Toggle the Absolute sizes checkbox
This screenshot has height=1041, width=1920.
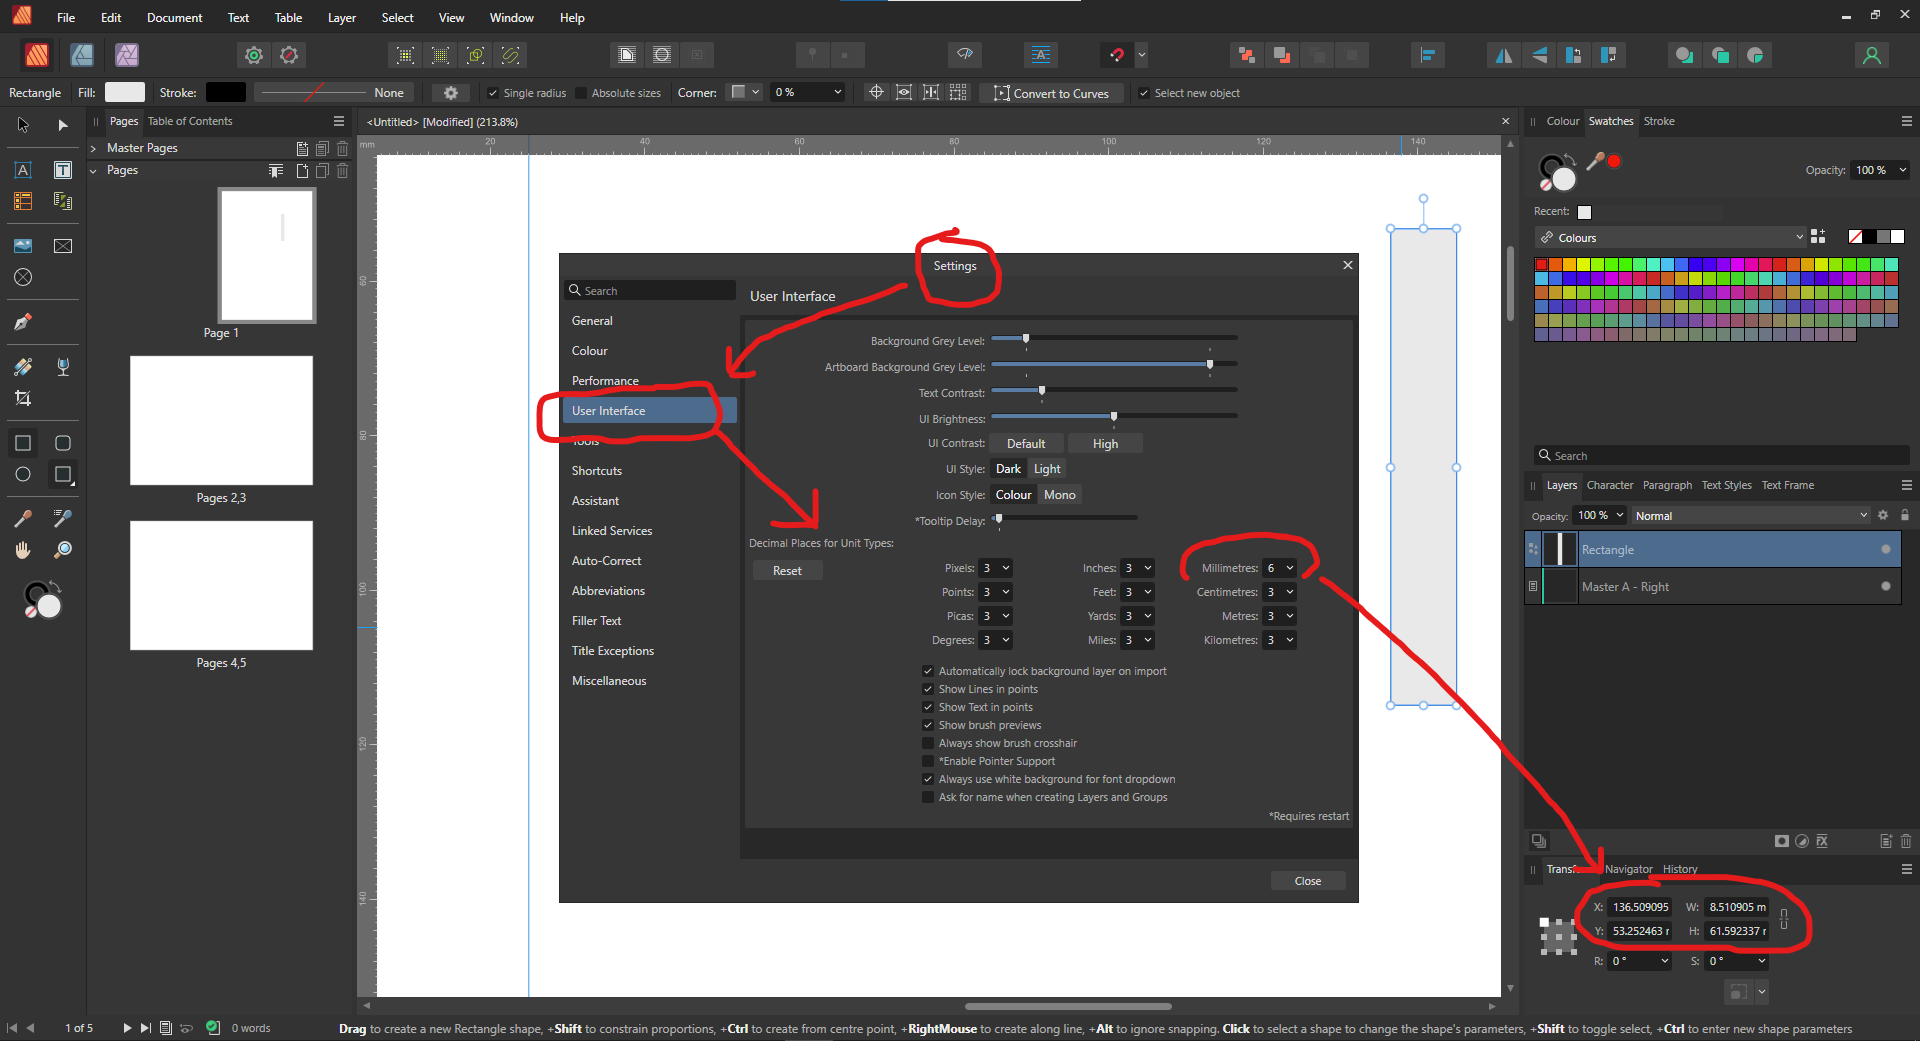pos(581,93)
